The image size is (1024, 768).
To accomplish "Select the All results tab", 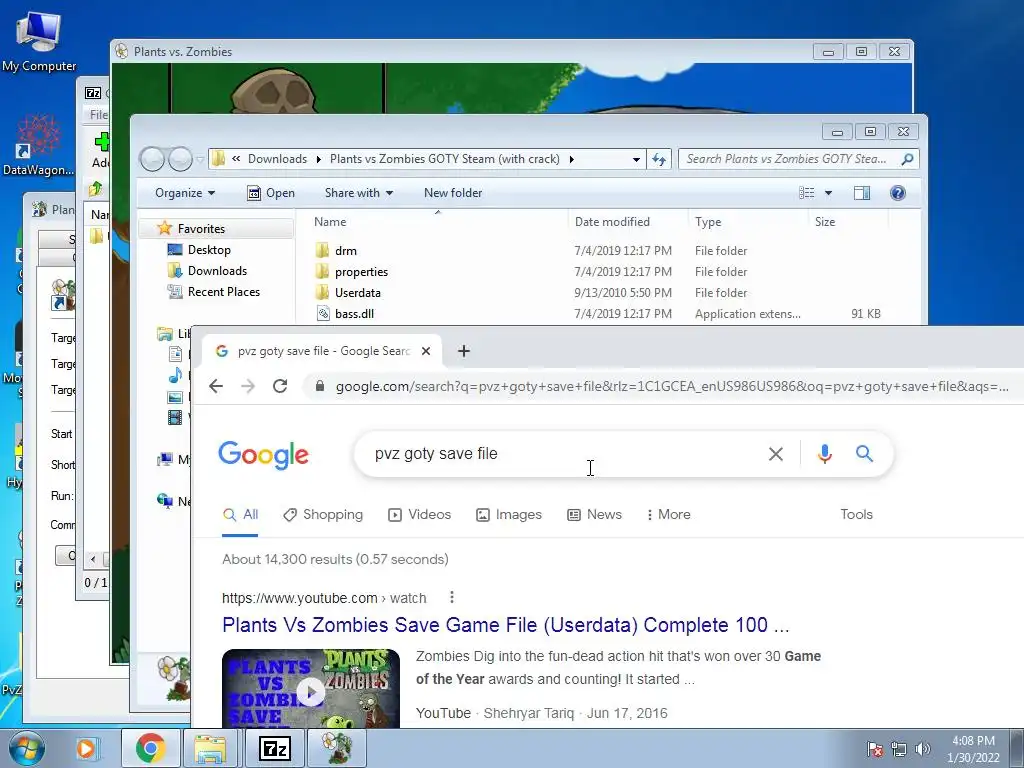I will [x=240, y=515].
